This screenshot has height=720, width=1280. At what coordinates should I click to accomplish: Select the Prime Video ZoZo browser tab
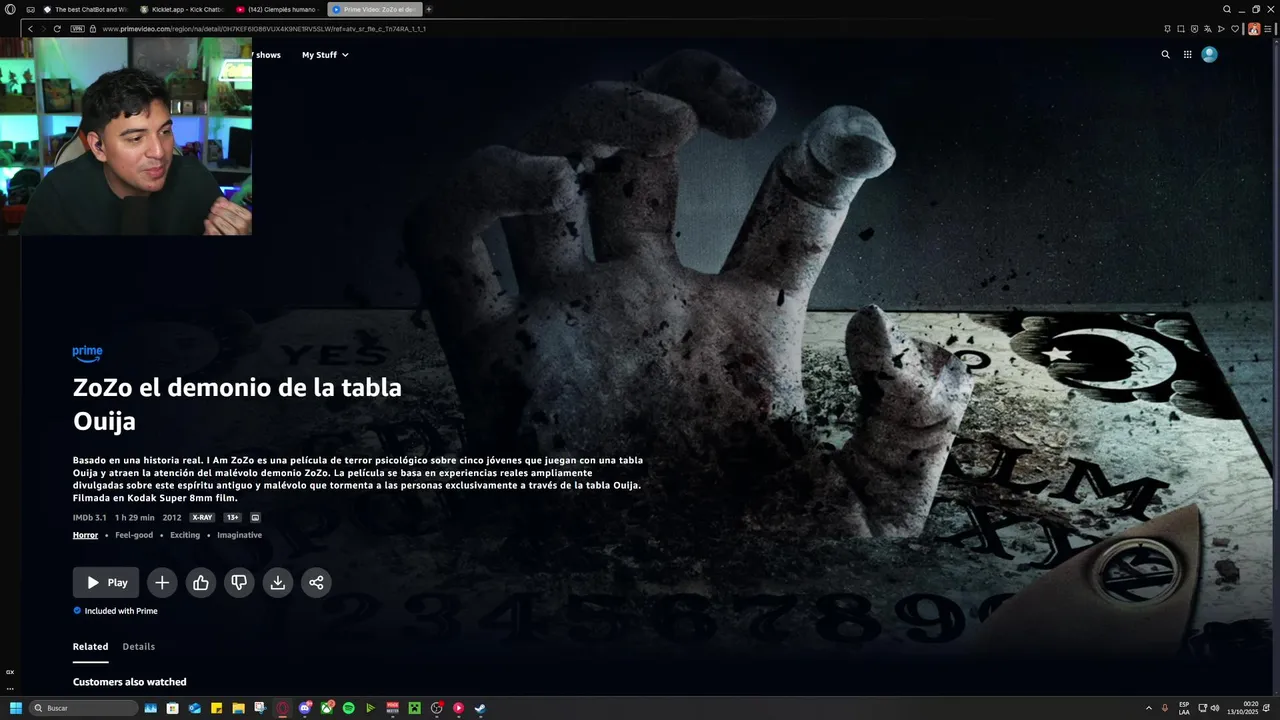tap(373, 9)
